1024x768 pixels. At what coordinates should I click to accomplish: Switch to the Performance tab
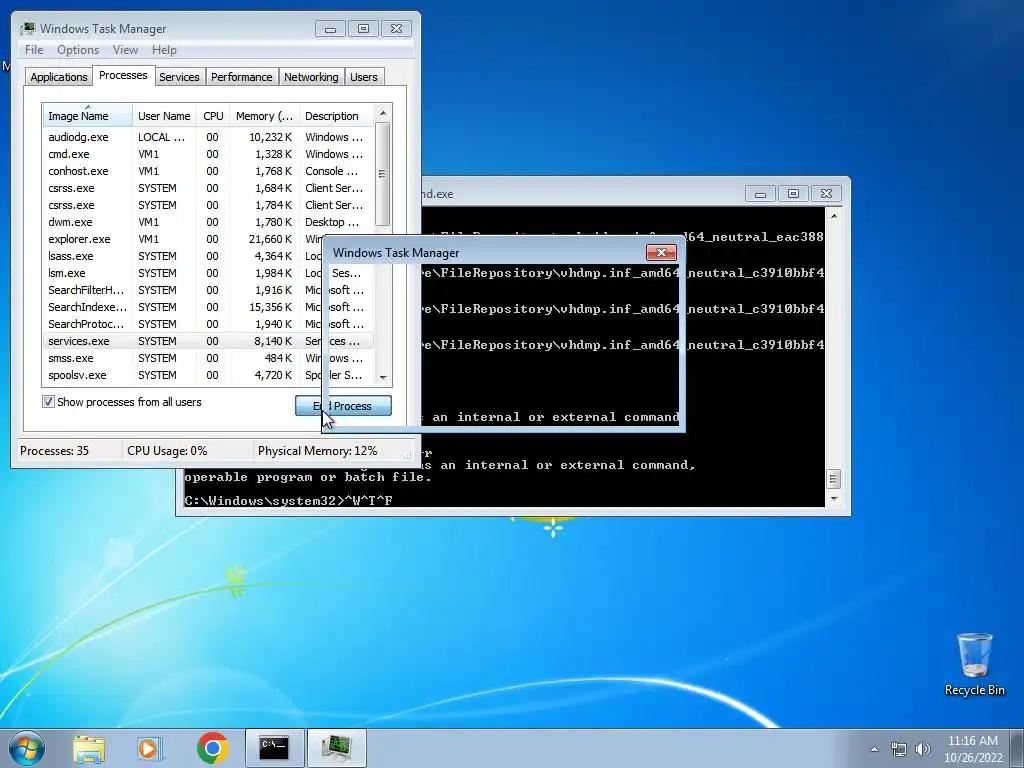point(241,77)
